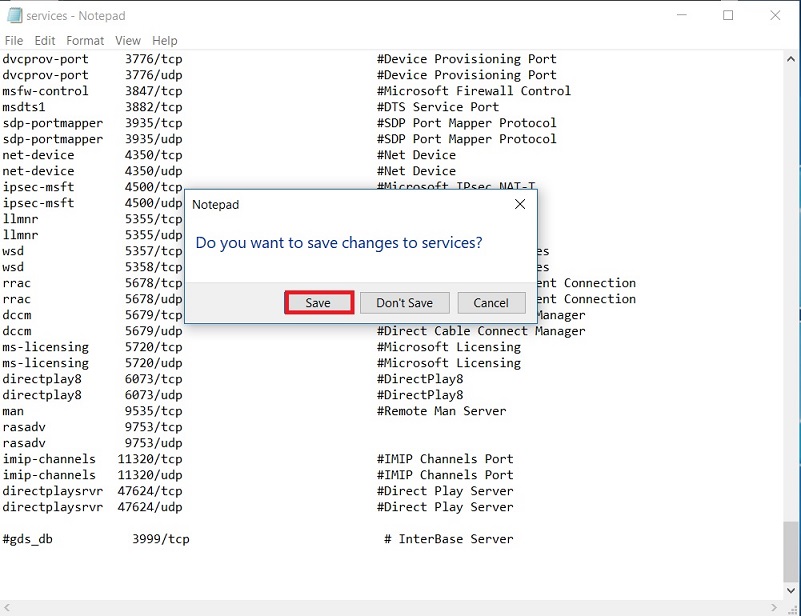801x616 pixels.
Task: Cancel the save prompt
Action: 491,303
